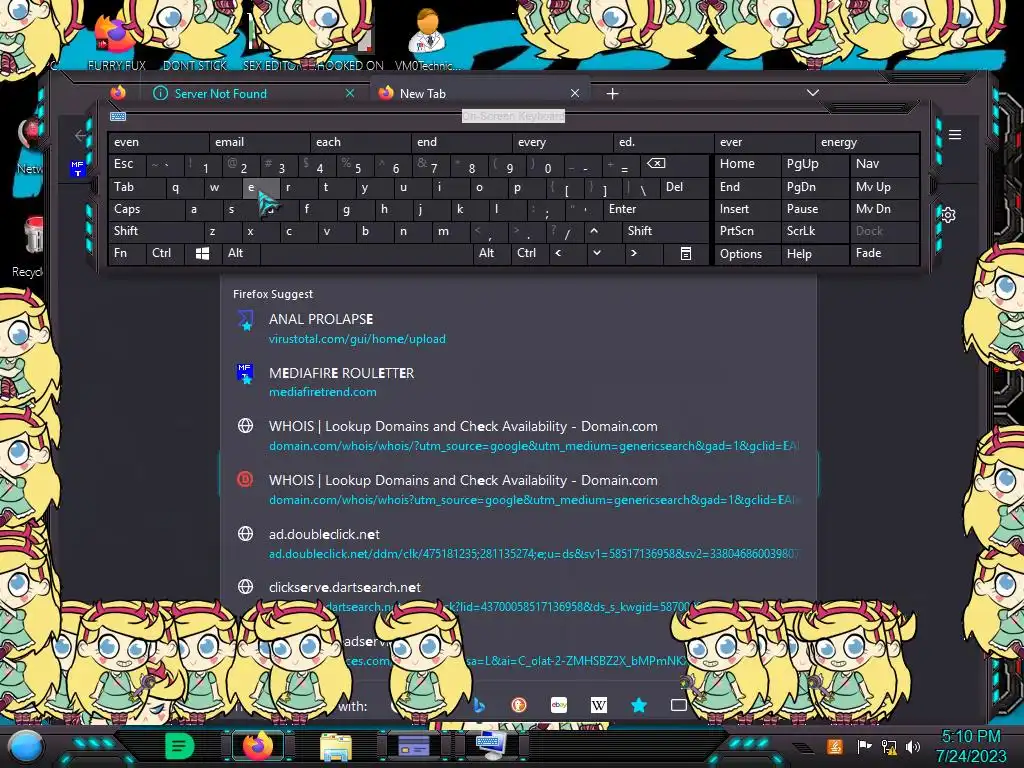
Task: Open the Firefox hamburger application menu
Action: click(x=955, y=135)
